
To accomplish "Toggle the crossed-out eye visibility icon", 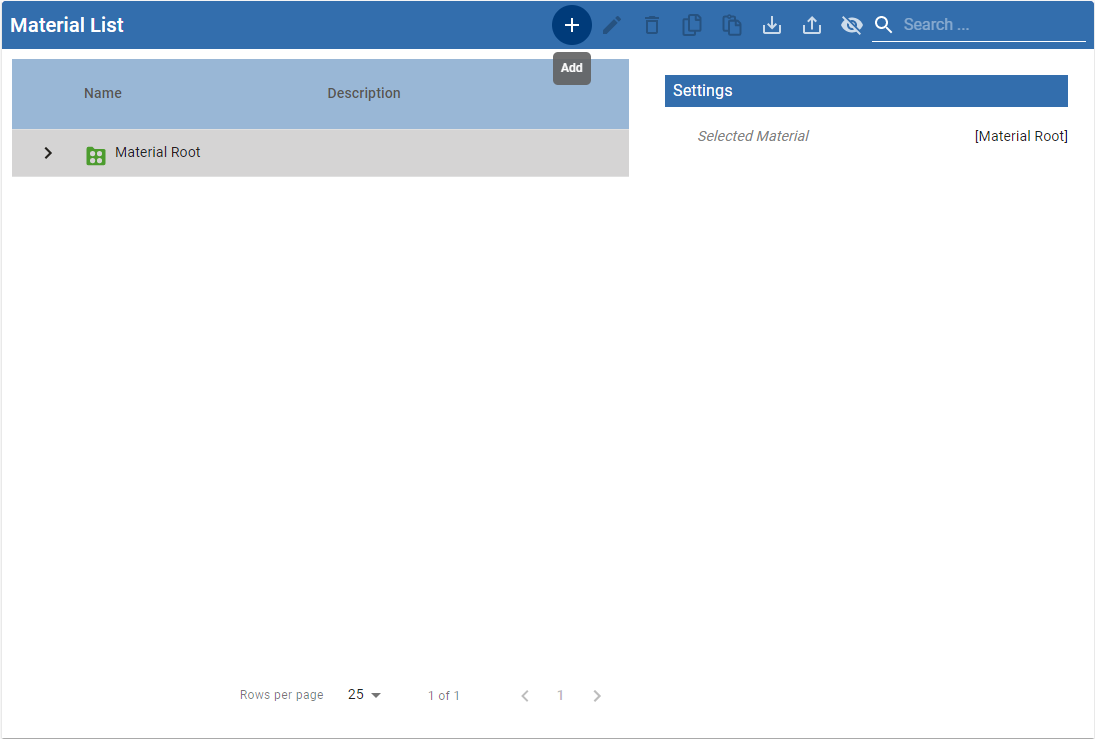I will point(852,25).
